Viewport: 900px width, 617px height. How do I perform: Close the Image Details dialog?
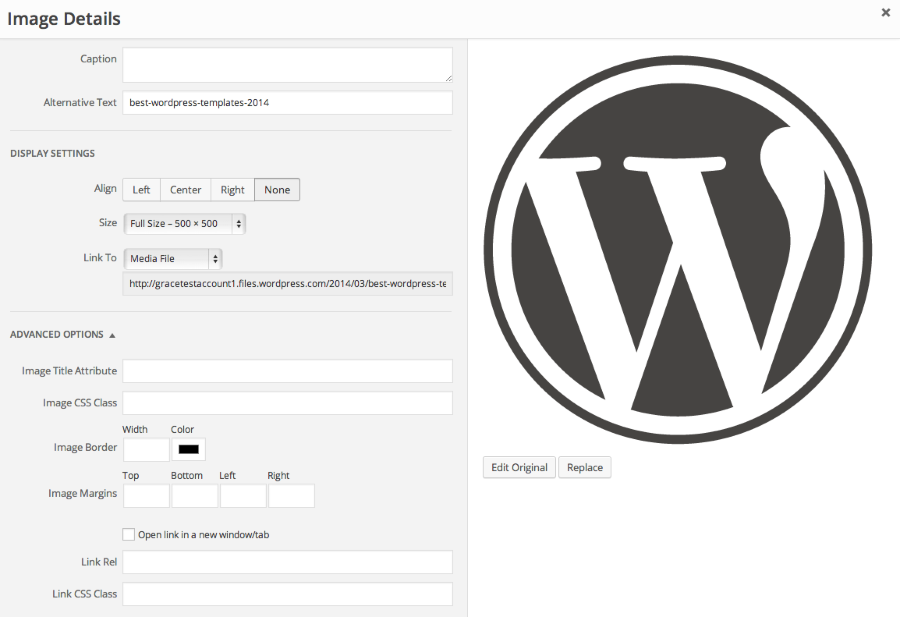coord(885,13)
